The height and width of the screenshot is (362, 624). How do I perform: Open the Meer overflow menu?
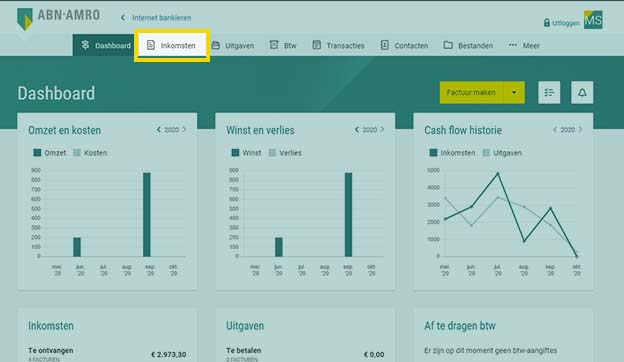tap(524, 45)
